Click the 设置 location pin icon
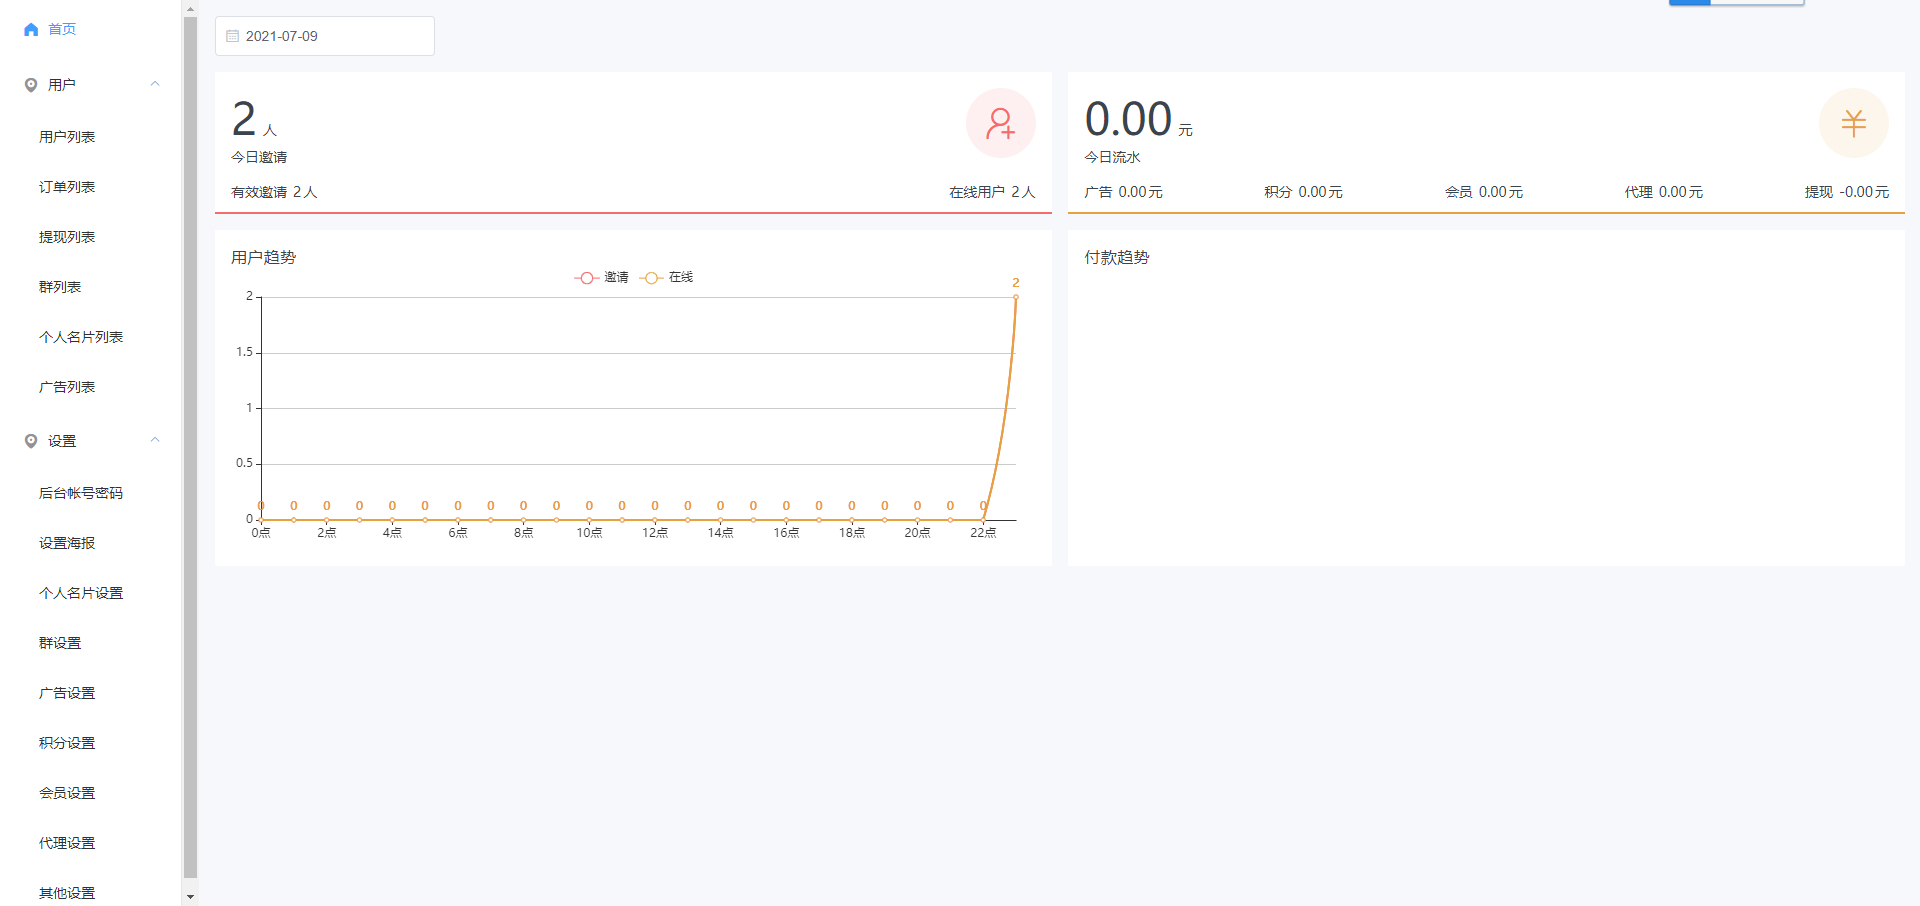Image resolution: width=1920 pixels, height=906 pixels. pyautogui.click(x=31, y=441)
